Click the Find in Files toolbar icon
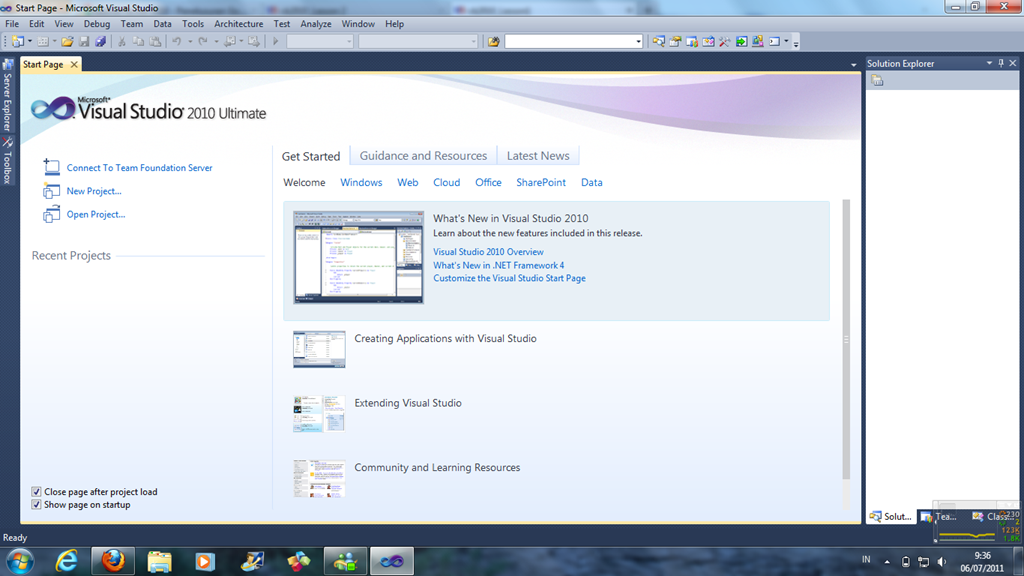 click(494, 42)
